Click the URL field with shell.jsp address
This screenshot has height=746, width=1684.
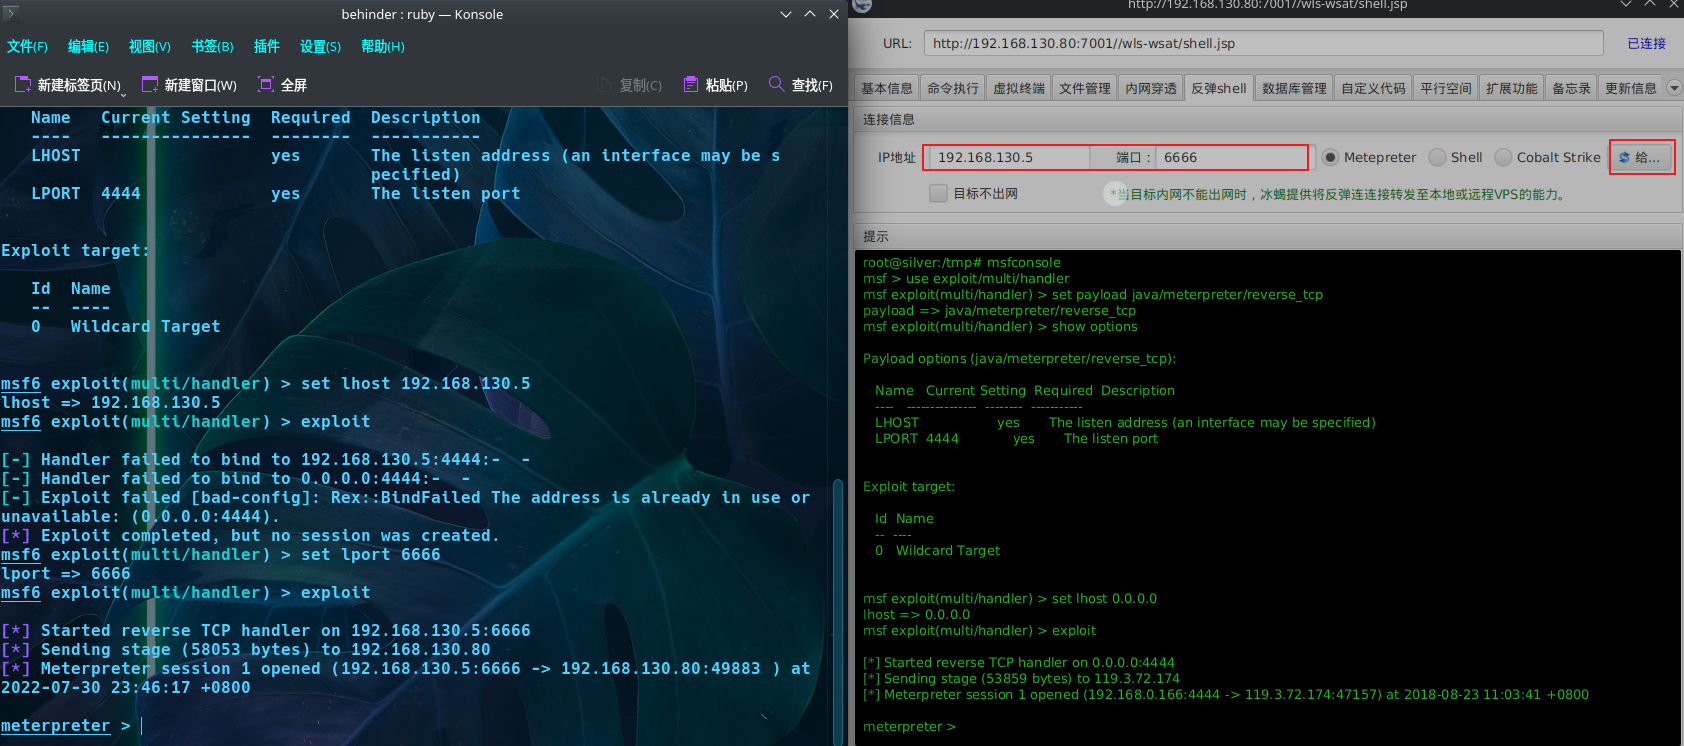(x=1263, y=43)
